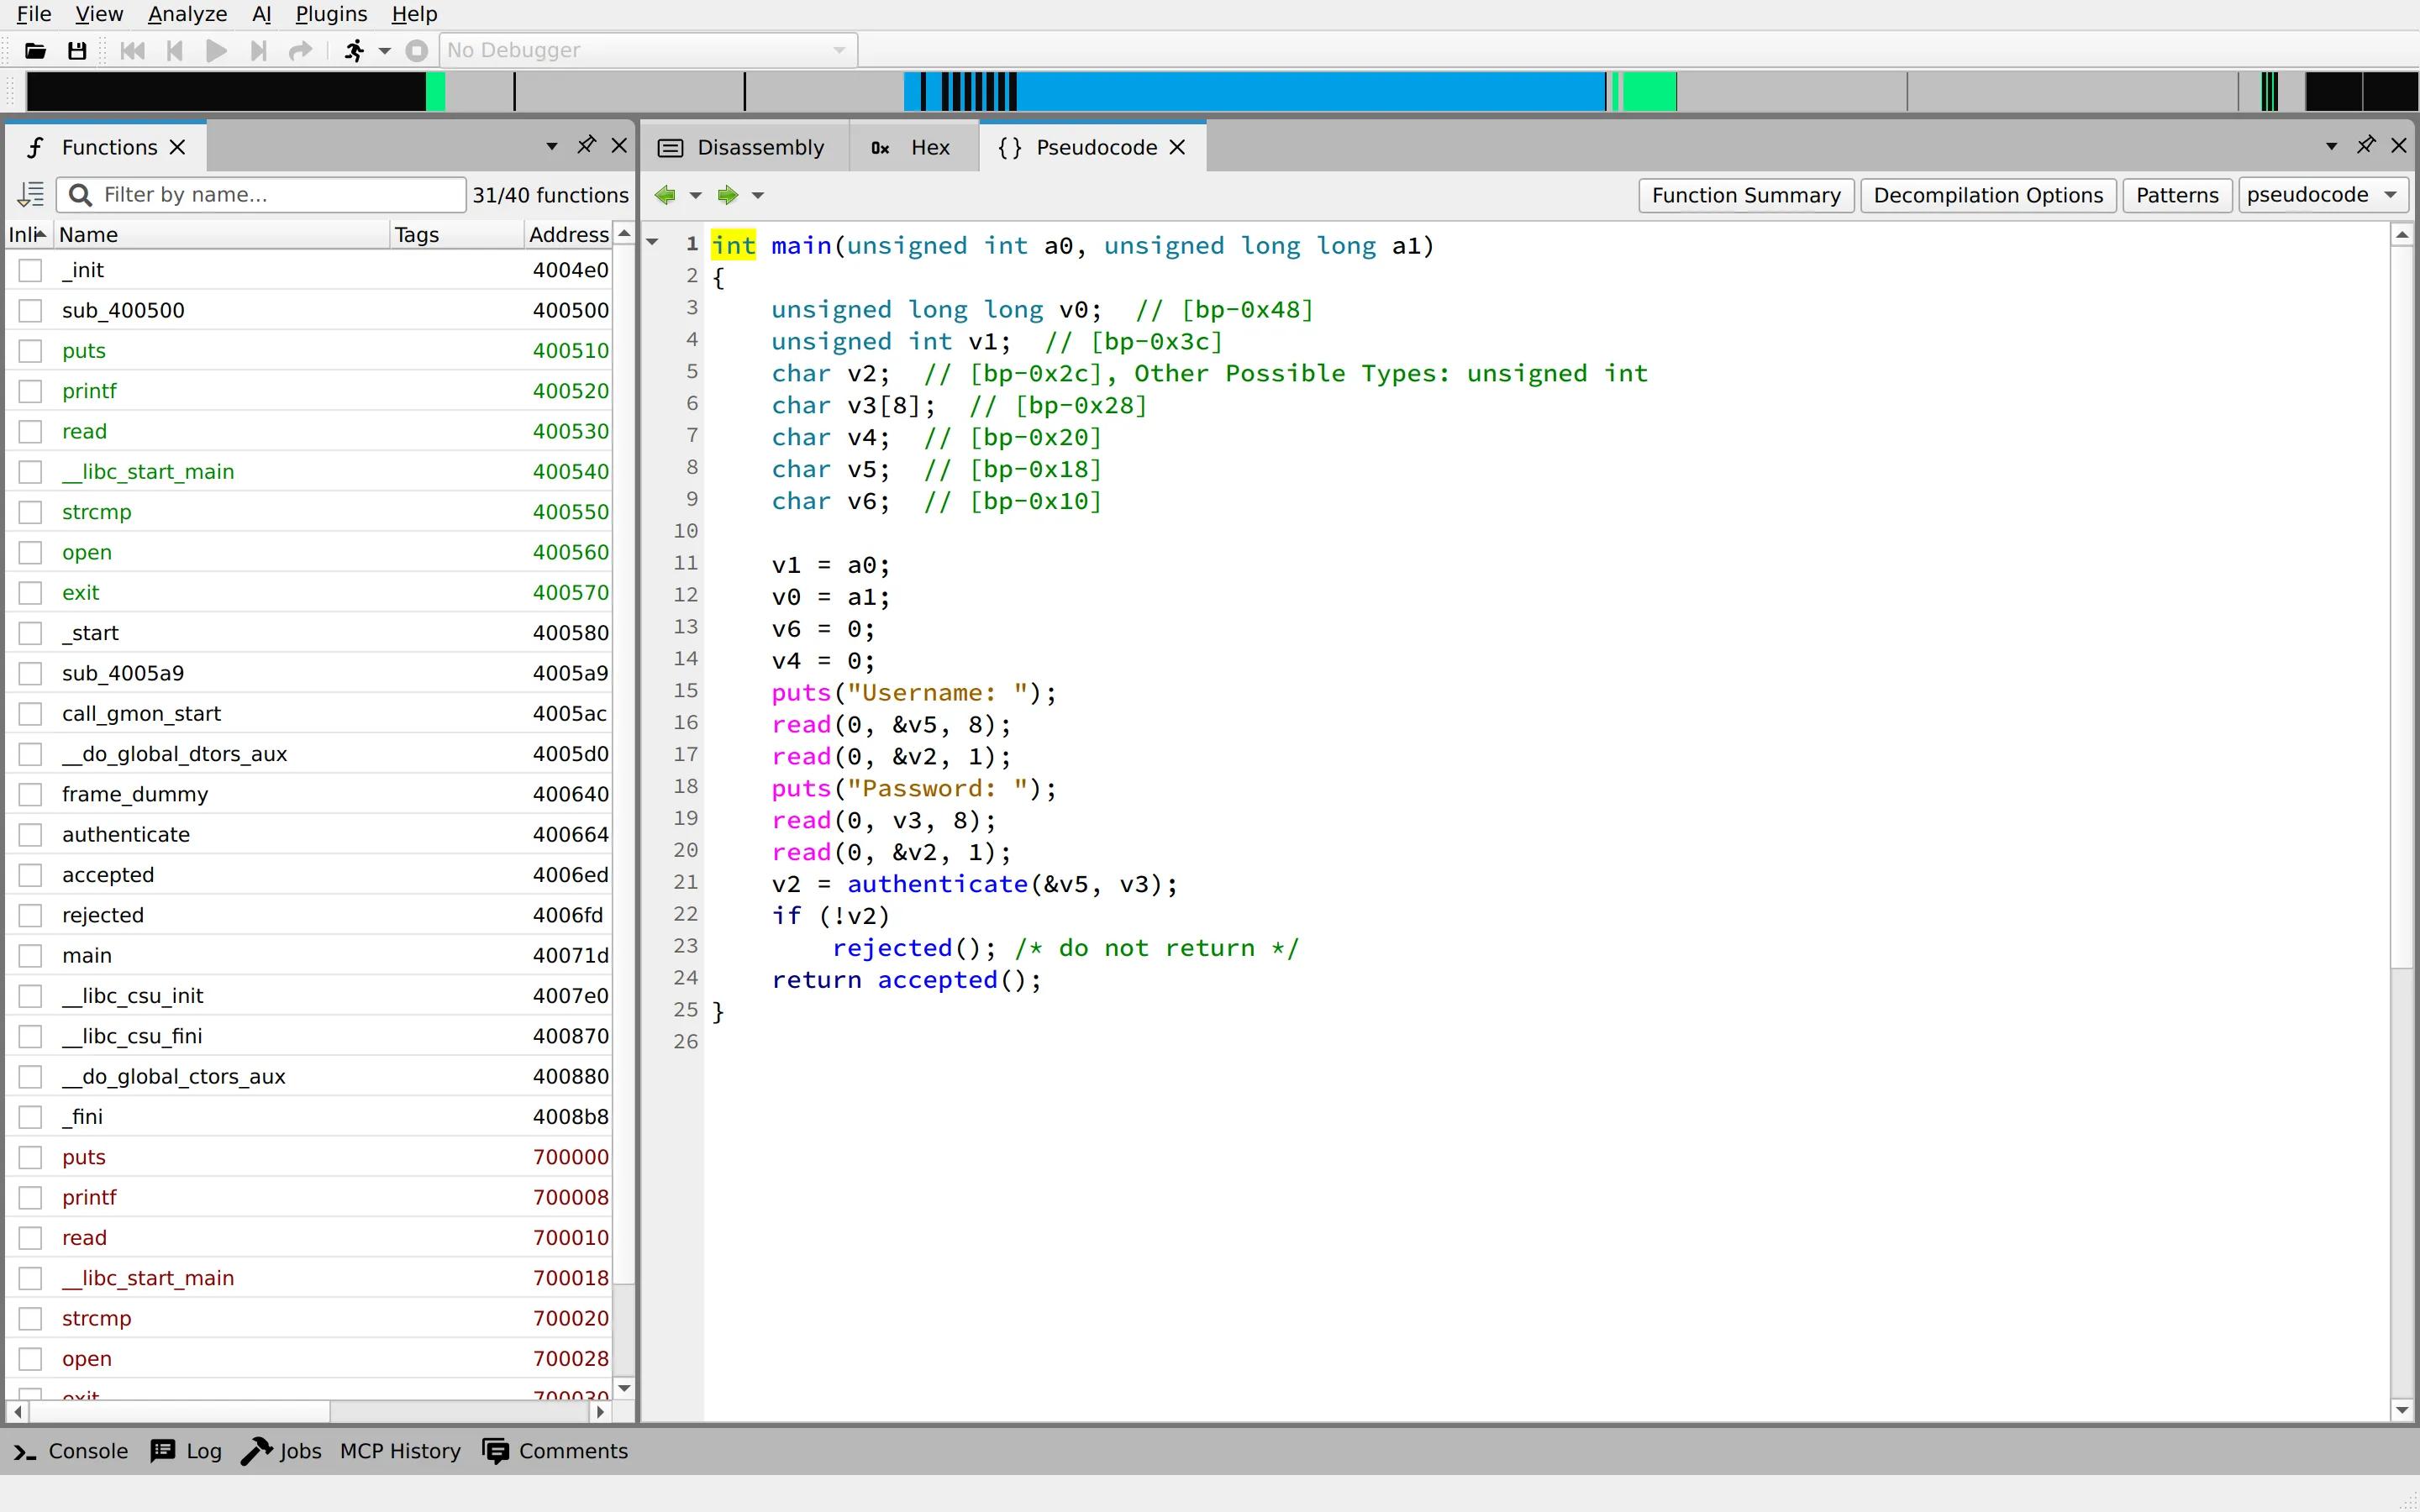Collapse the main function fold arrow
The height and width of the screenshot is (1512, 2420).
(x=653, y=242)
